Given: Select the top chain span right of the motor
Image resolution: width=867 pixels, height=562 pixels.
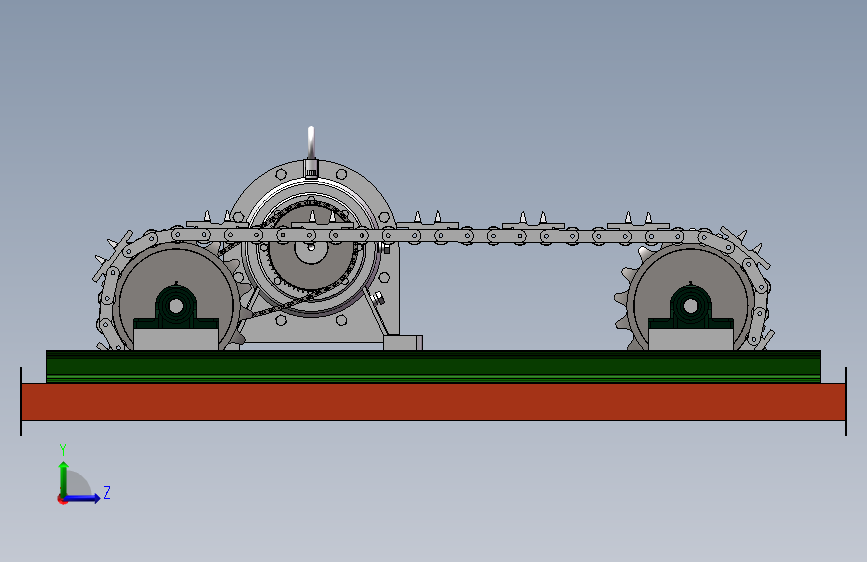Looking at the screenshot, I should tap(534, 236).
